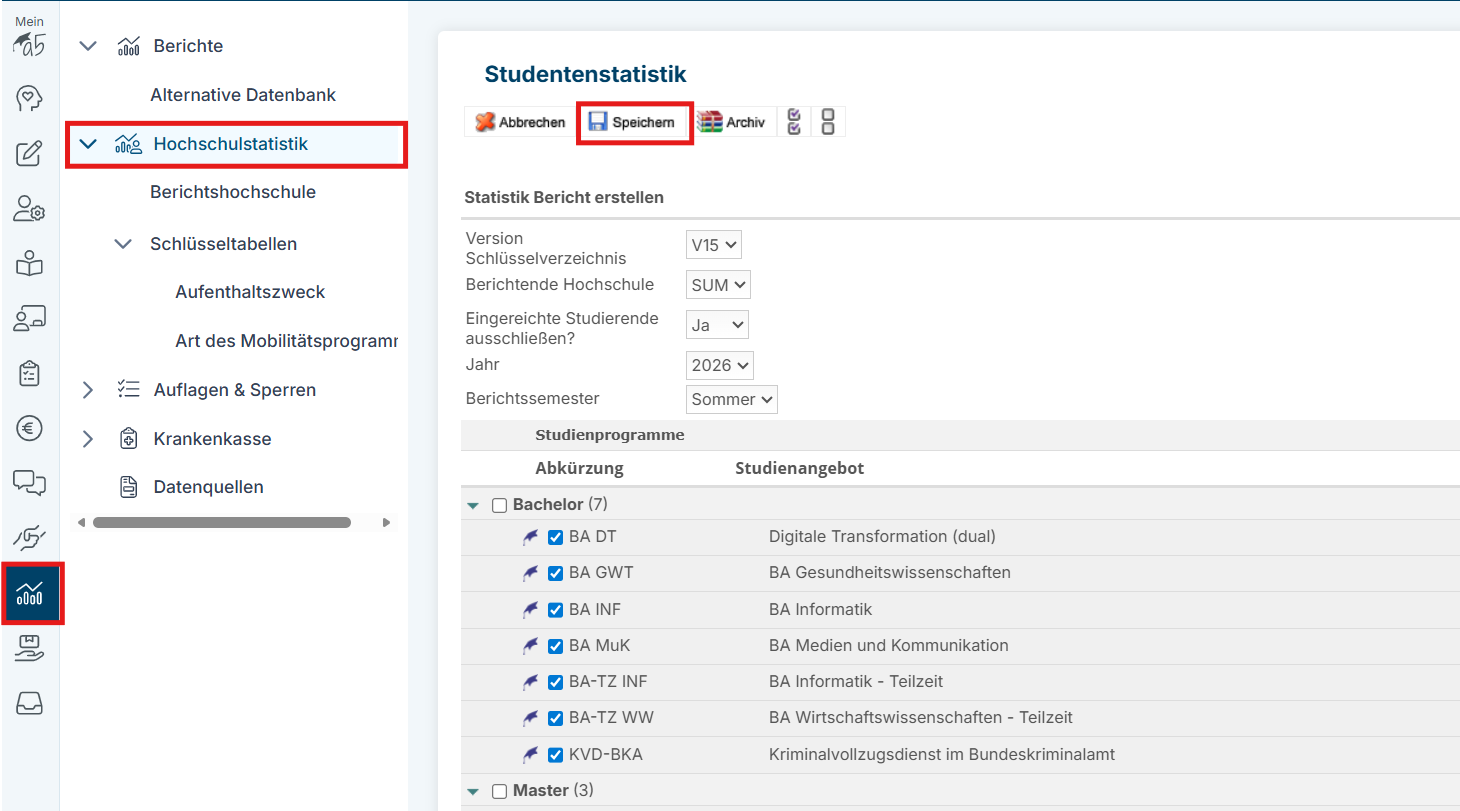
Task: Uncheck the BA-TZ WW checkbox
Action: [556, 718]
